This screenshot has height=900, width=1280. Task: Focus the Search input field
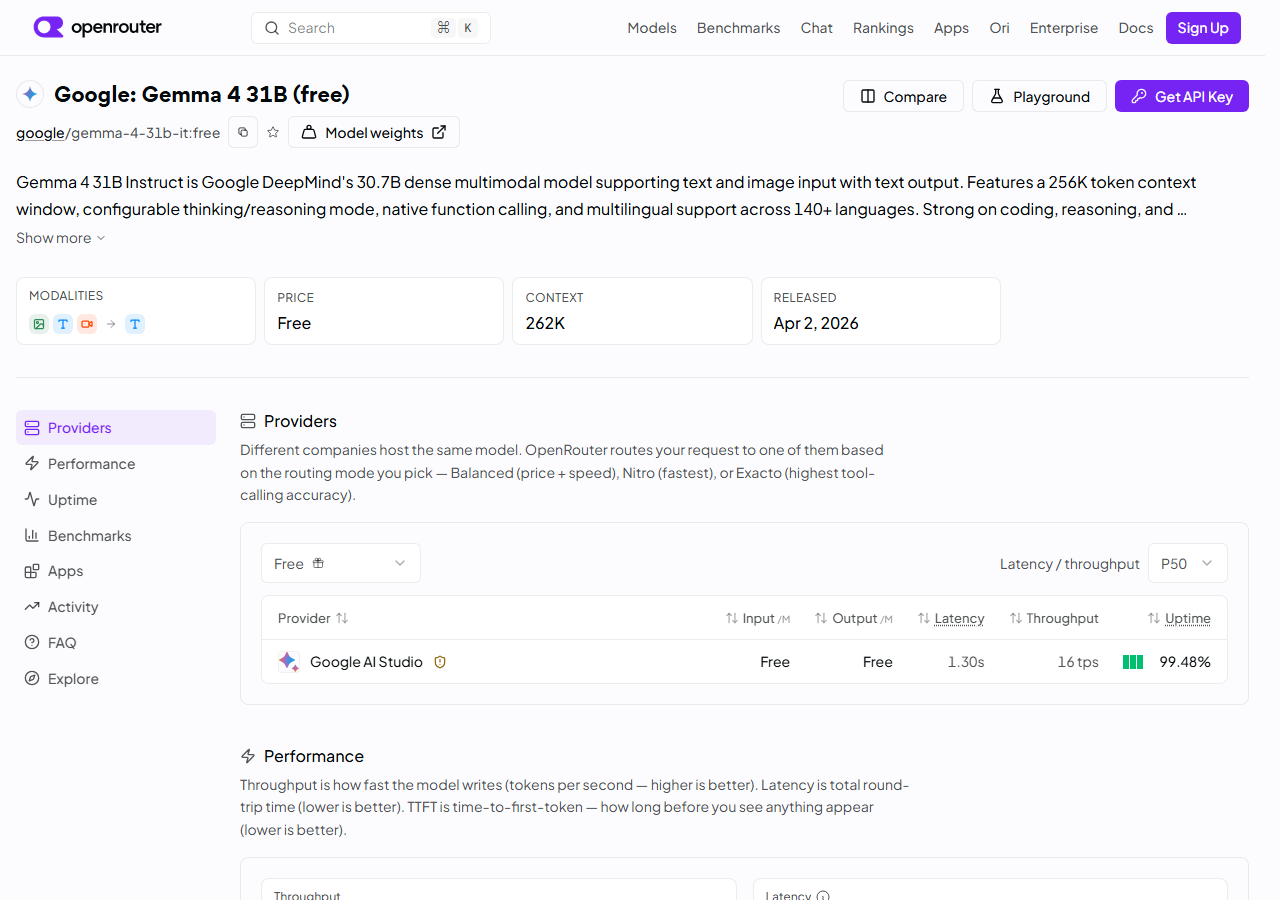371,28
